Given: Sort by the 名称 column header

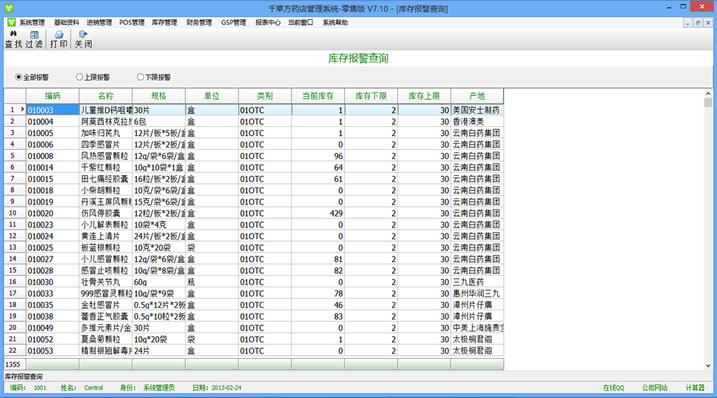Looking at the screenshot, I should point(106,96).
